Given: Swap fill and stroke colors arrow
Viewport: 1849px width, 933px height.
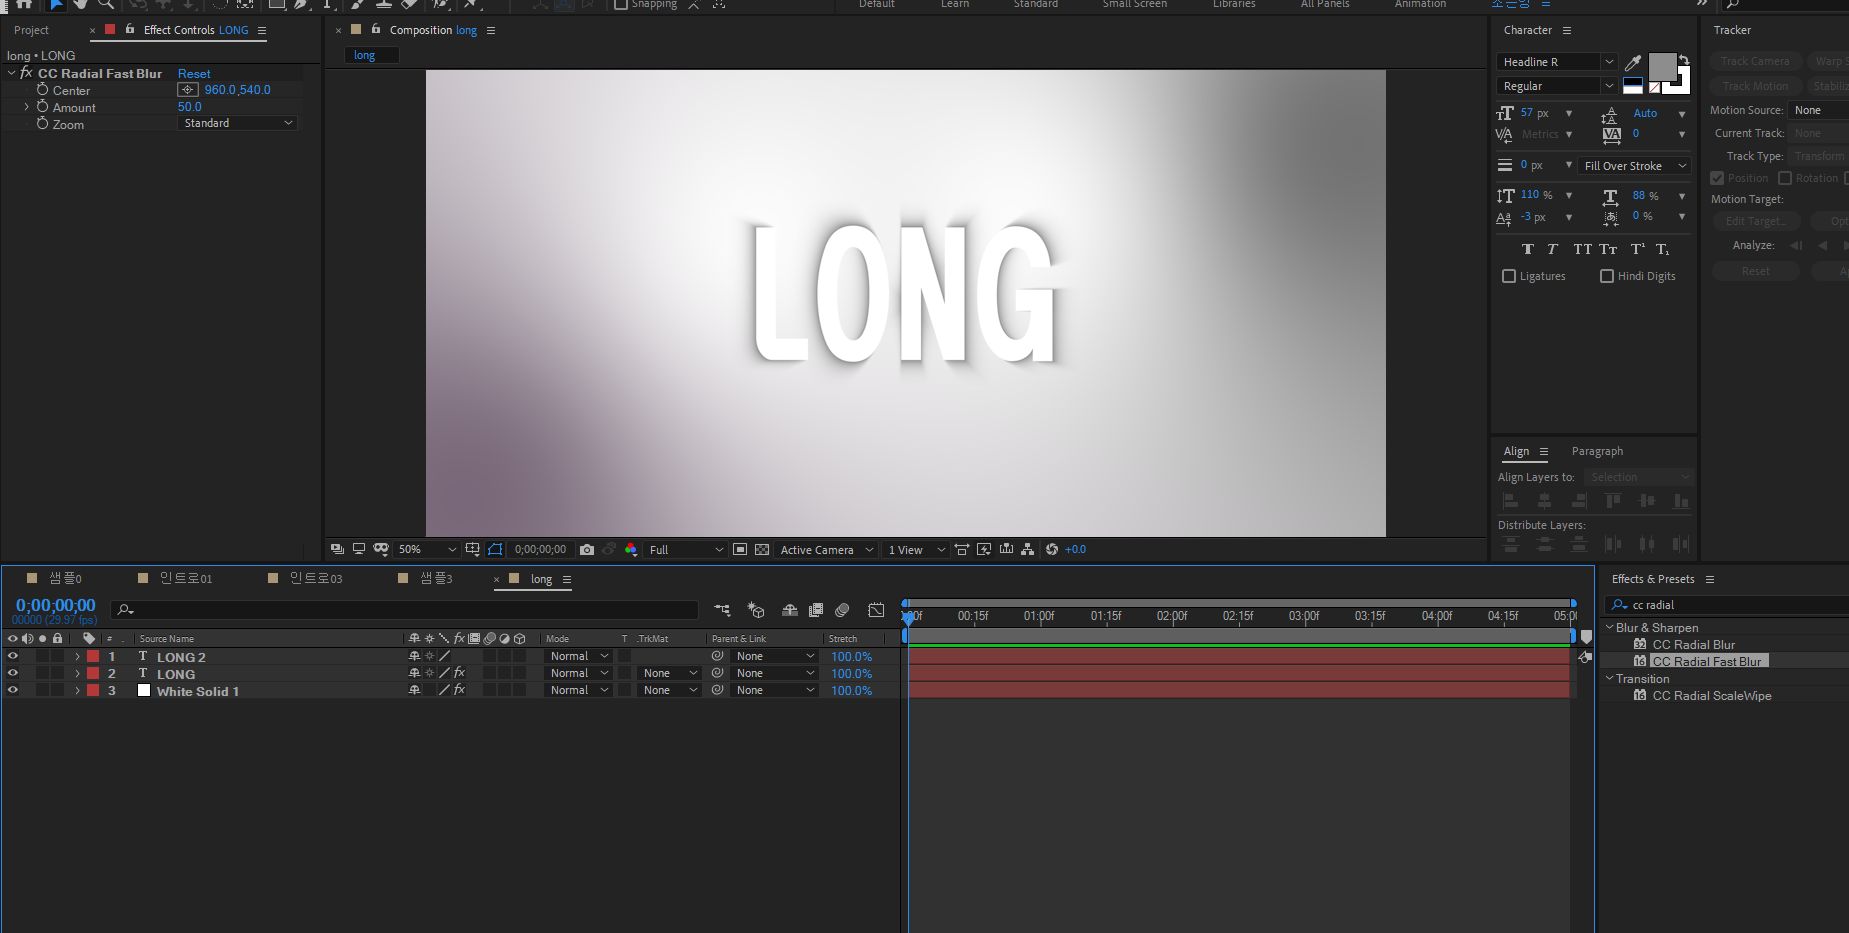Looking at the screenshot, I should pos(1684,59).
